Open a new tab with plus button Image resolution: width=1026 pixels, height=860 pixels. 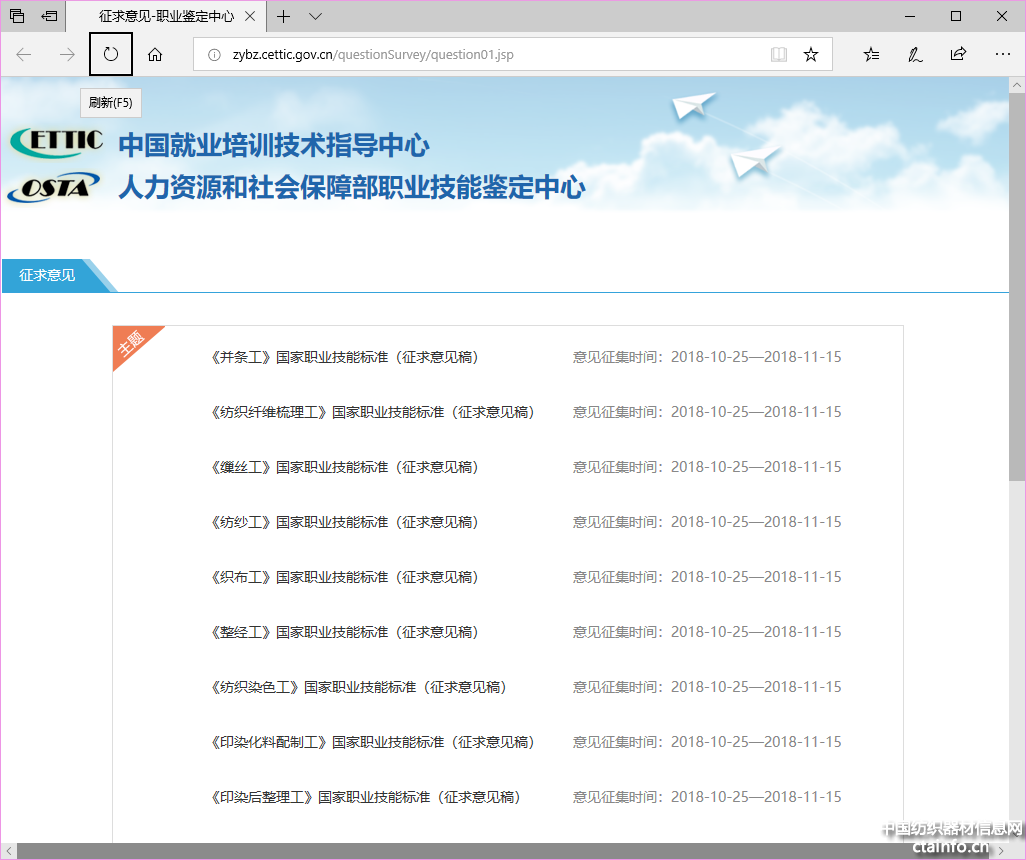pyautogui.click(x=284, y=17)
